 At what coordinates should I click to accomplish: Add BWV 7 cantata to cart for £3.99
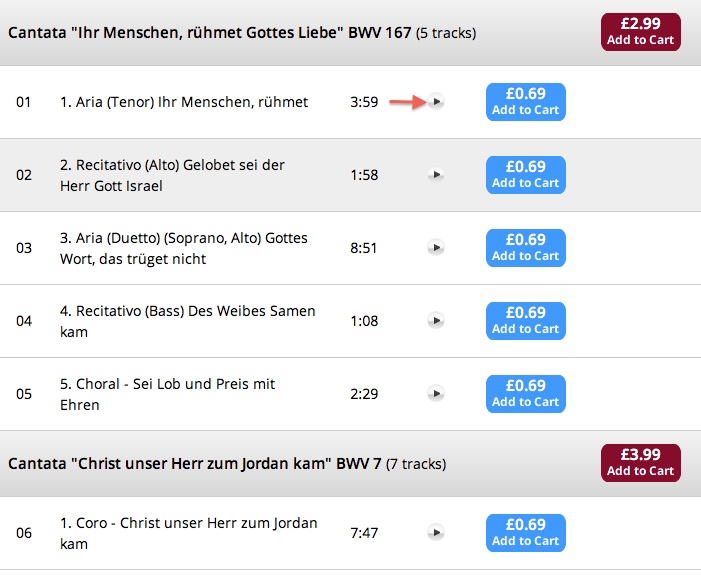(x=640, y=463)
